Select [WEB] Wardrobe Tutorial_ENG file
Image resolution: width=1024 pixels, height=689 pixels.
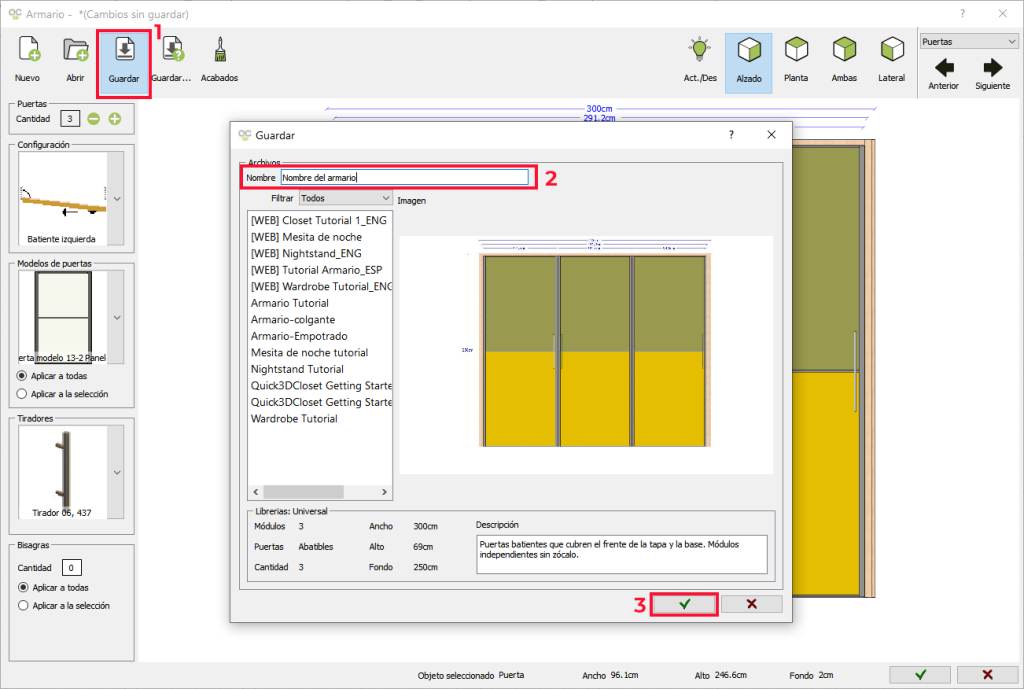click(321, 286)
